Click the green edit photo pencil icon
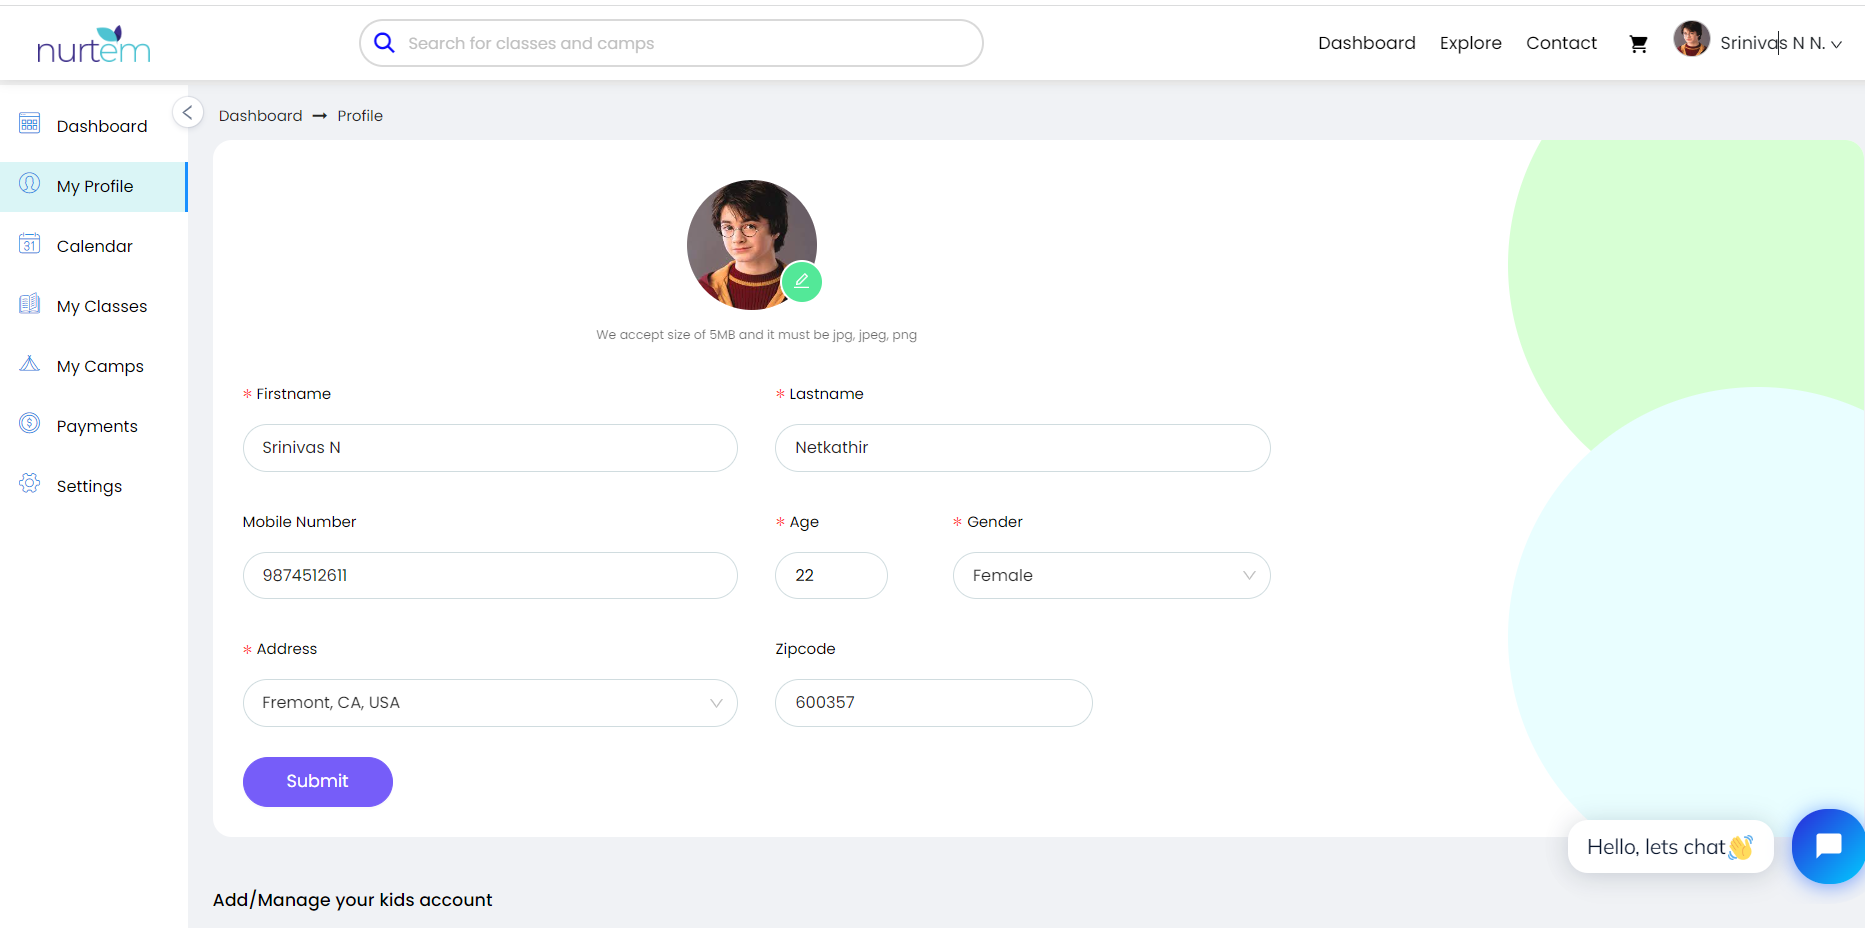Viewport: 1865px width, 928px height. point(801,282)
